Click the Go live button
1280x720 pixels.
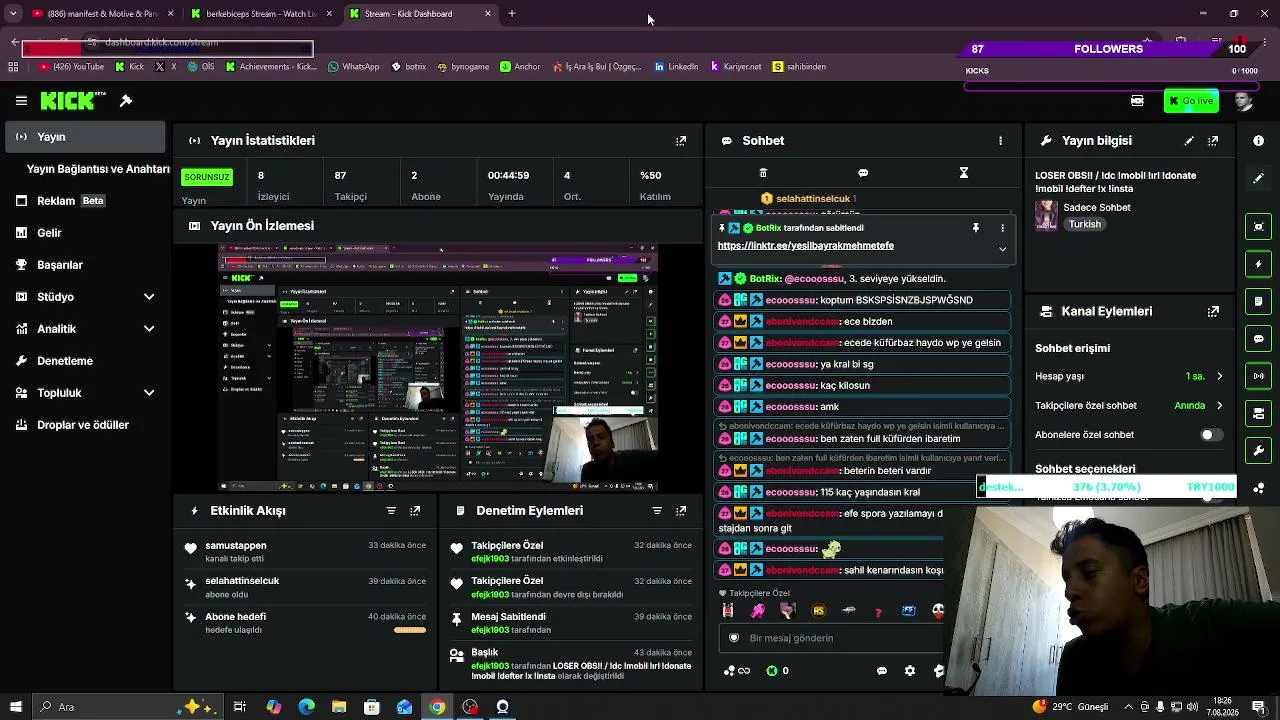pyautogui.click(x=1191, y=101)
